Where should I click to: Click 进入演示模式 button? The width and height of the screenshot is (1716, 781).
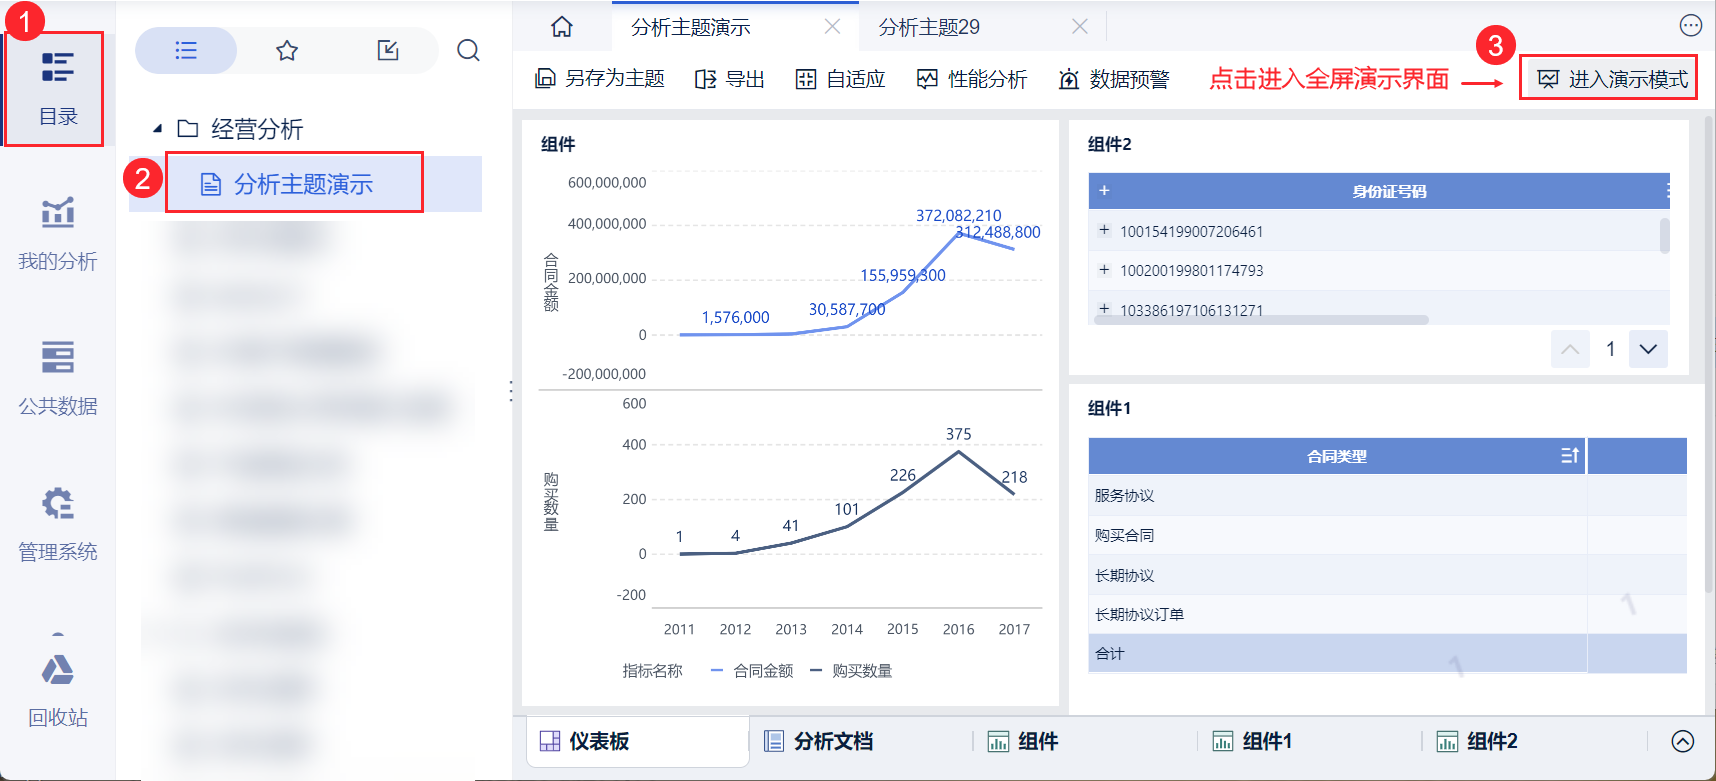pos(1610,78)
